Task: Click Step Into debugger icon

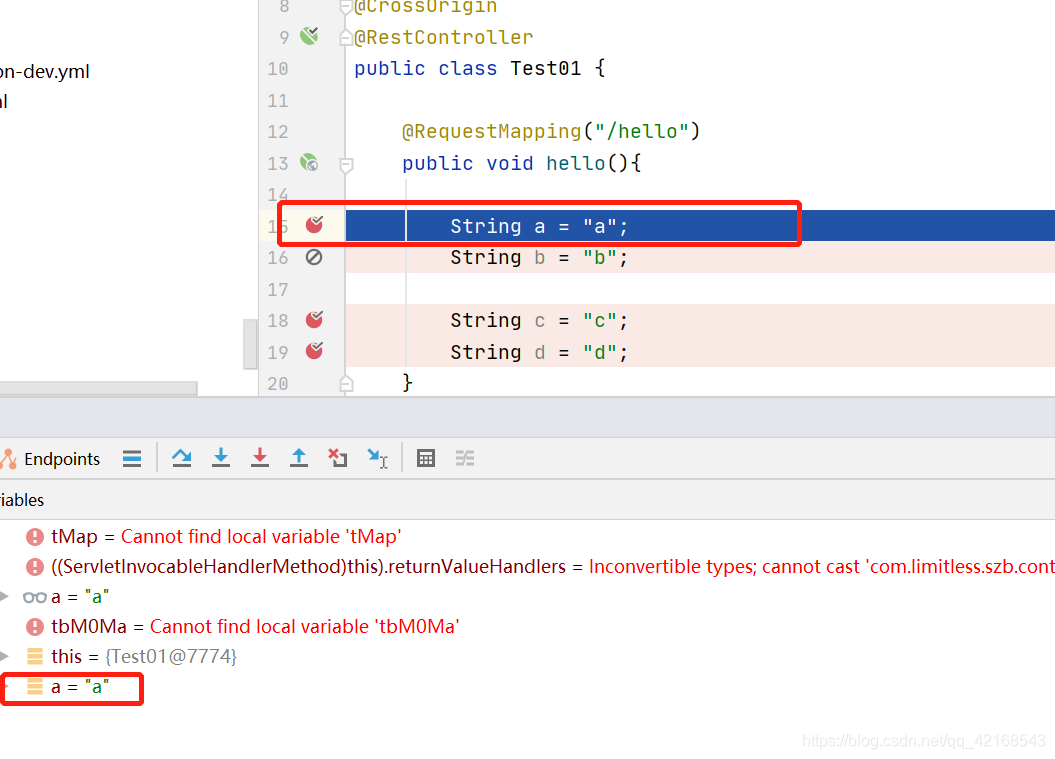Action: pos(221,458)
